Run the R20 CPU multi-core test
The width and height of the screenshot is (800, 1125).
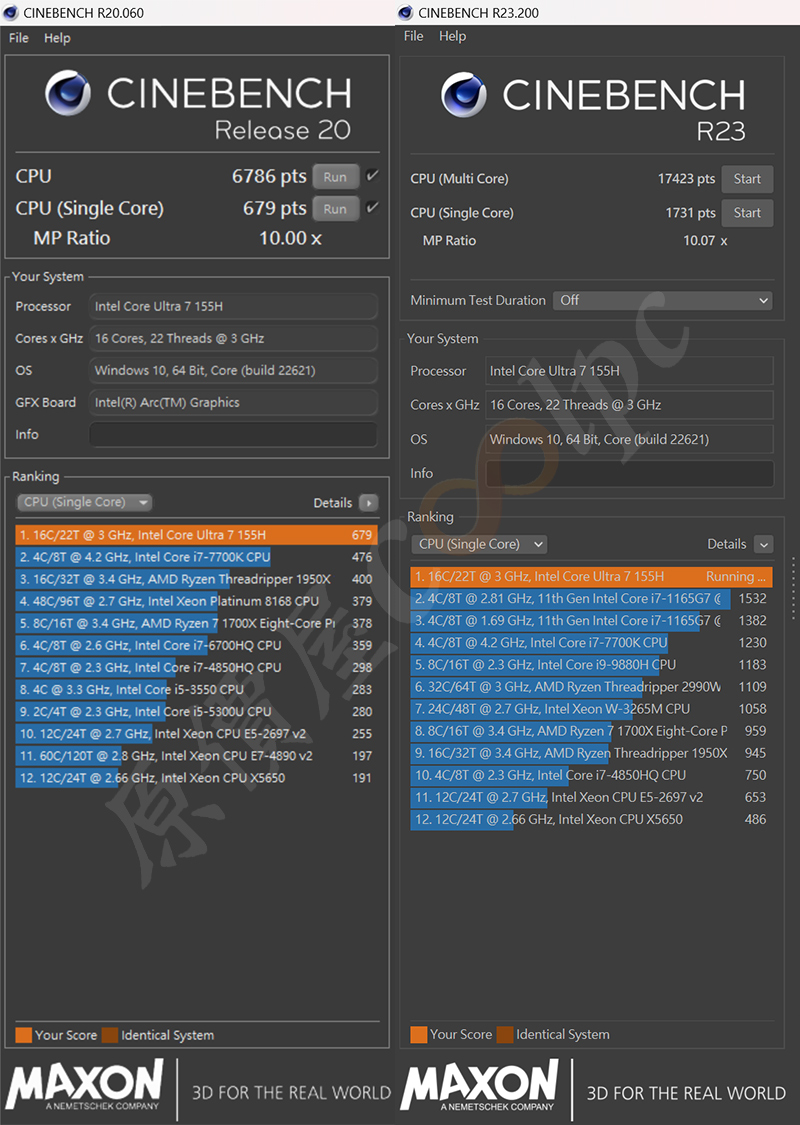pos(335,176)
